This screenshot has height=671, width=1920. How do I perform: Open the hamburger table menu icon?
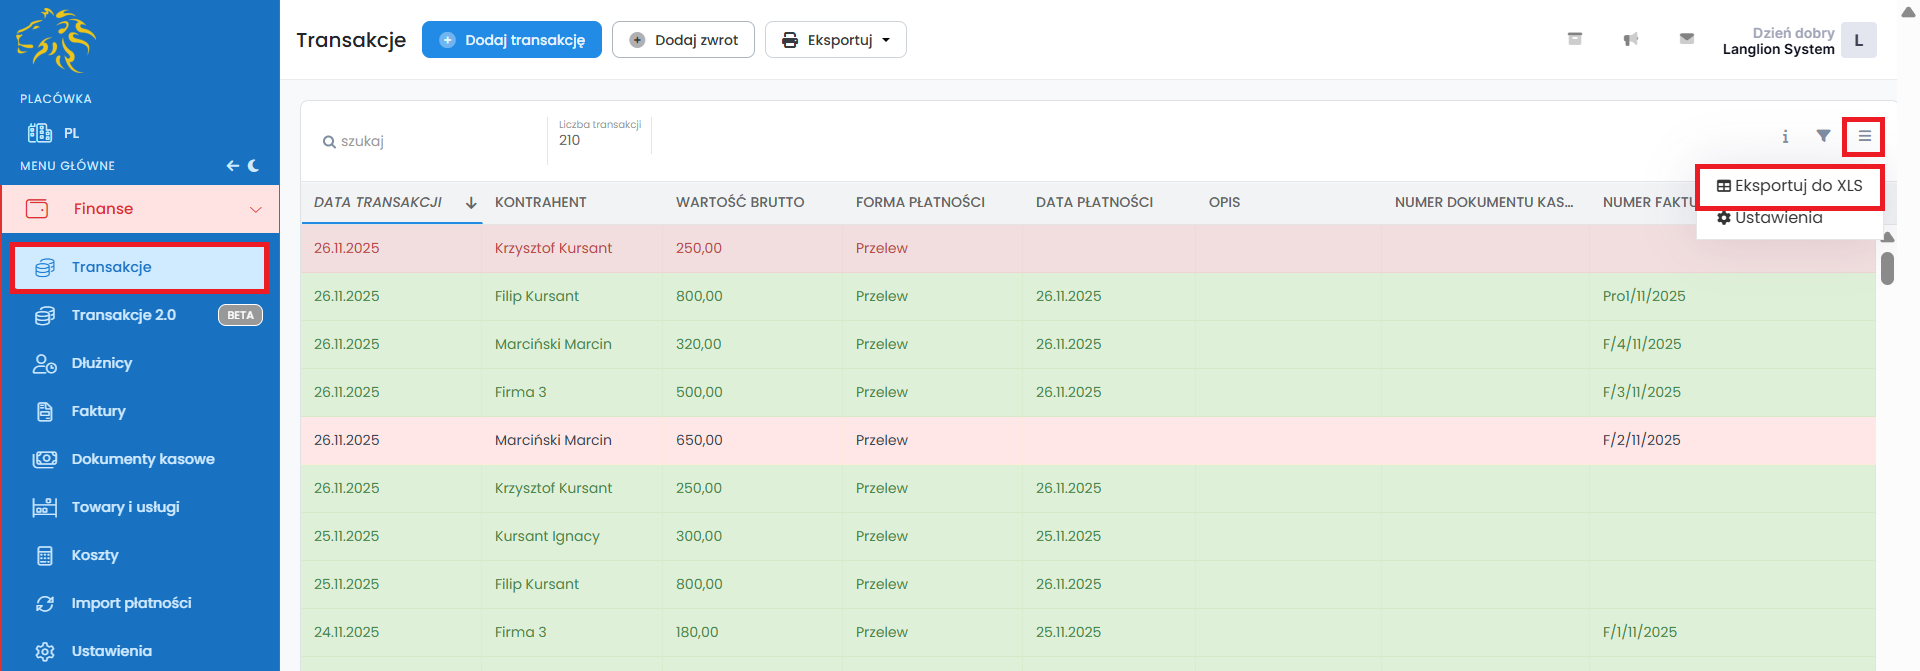[1864, 136]
